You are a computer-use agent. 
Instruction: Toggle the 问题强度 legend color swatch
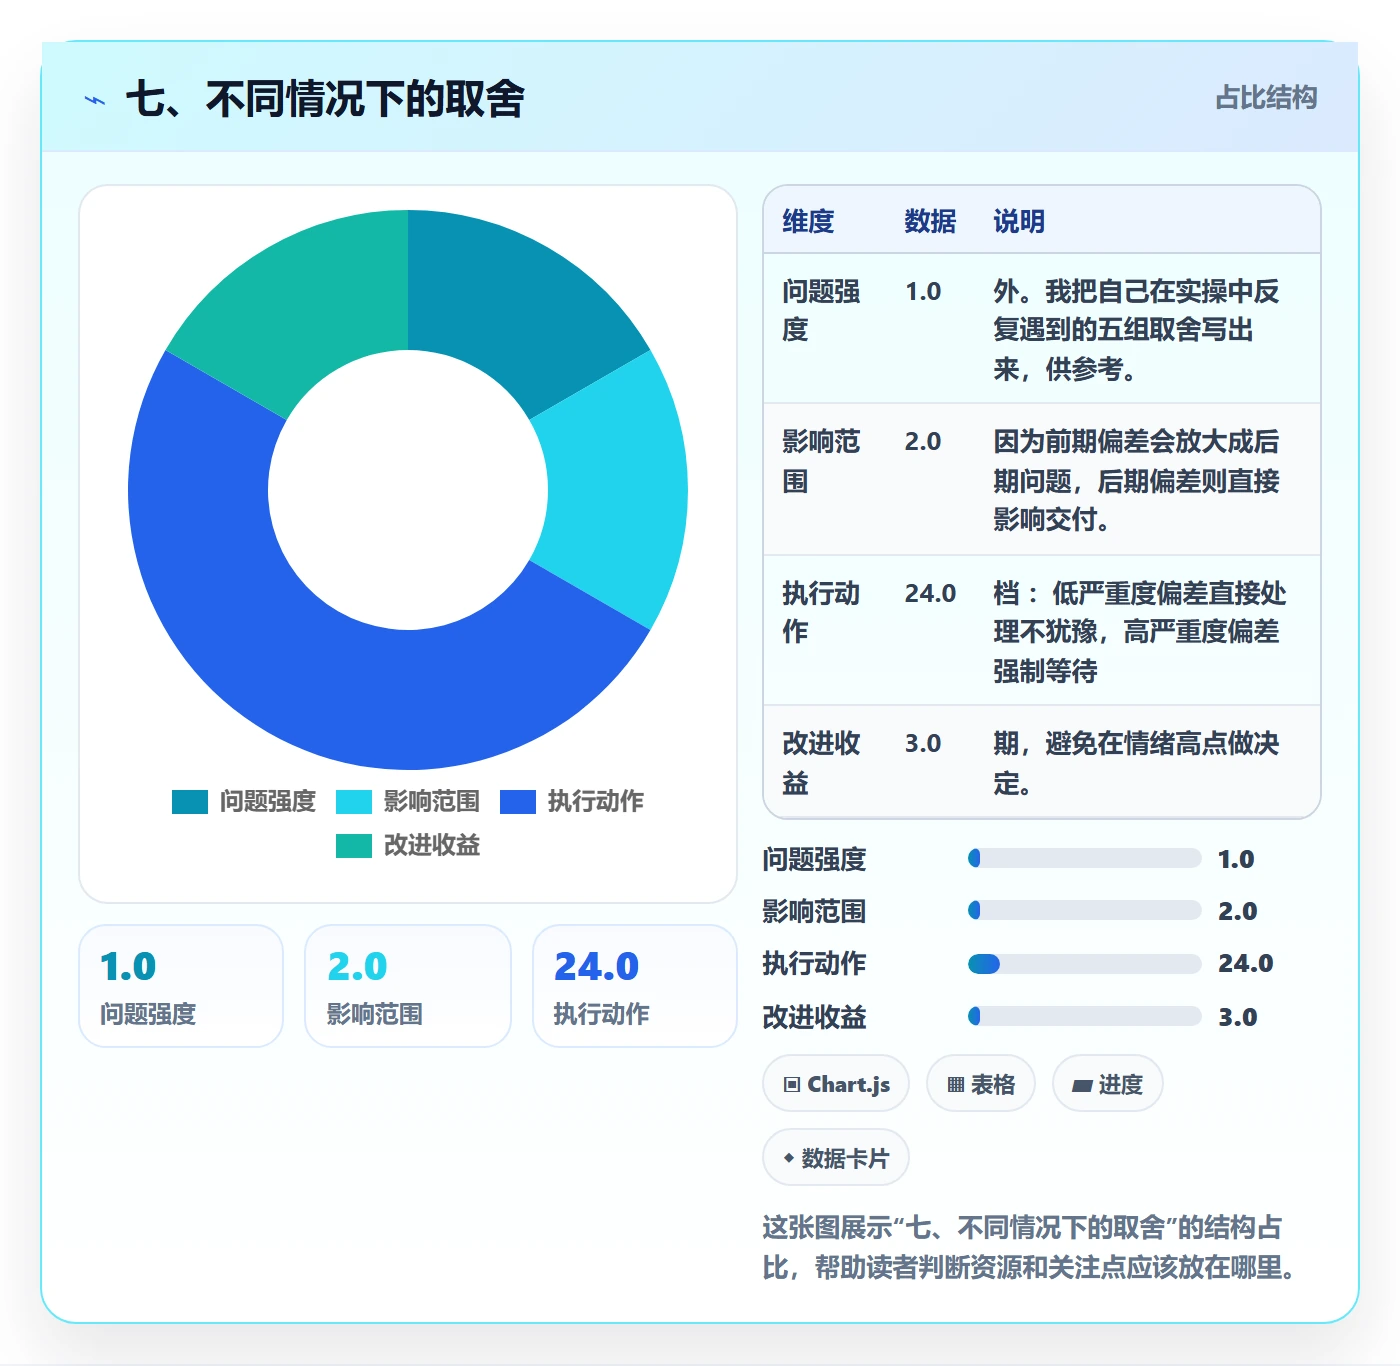click(190, 802)
